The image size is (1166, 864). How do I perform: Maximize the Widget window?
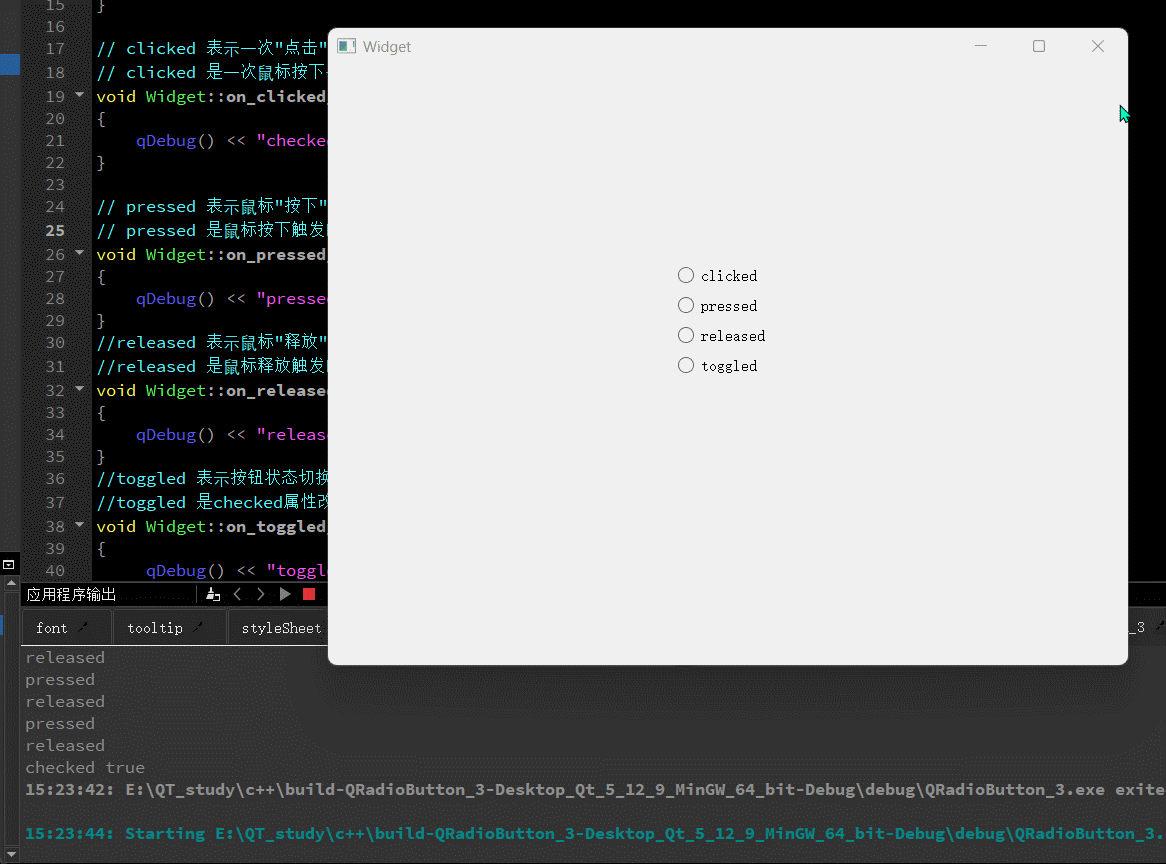pos(1039,46)
